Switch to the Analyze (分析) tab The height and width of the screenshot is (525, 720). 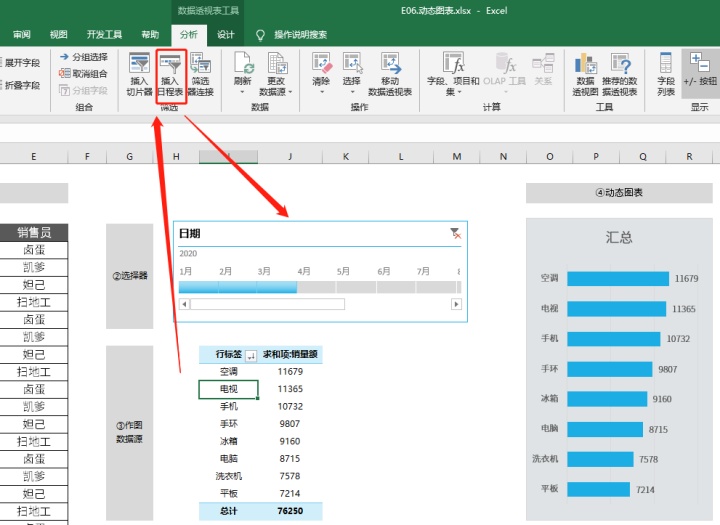189,35
